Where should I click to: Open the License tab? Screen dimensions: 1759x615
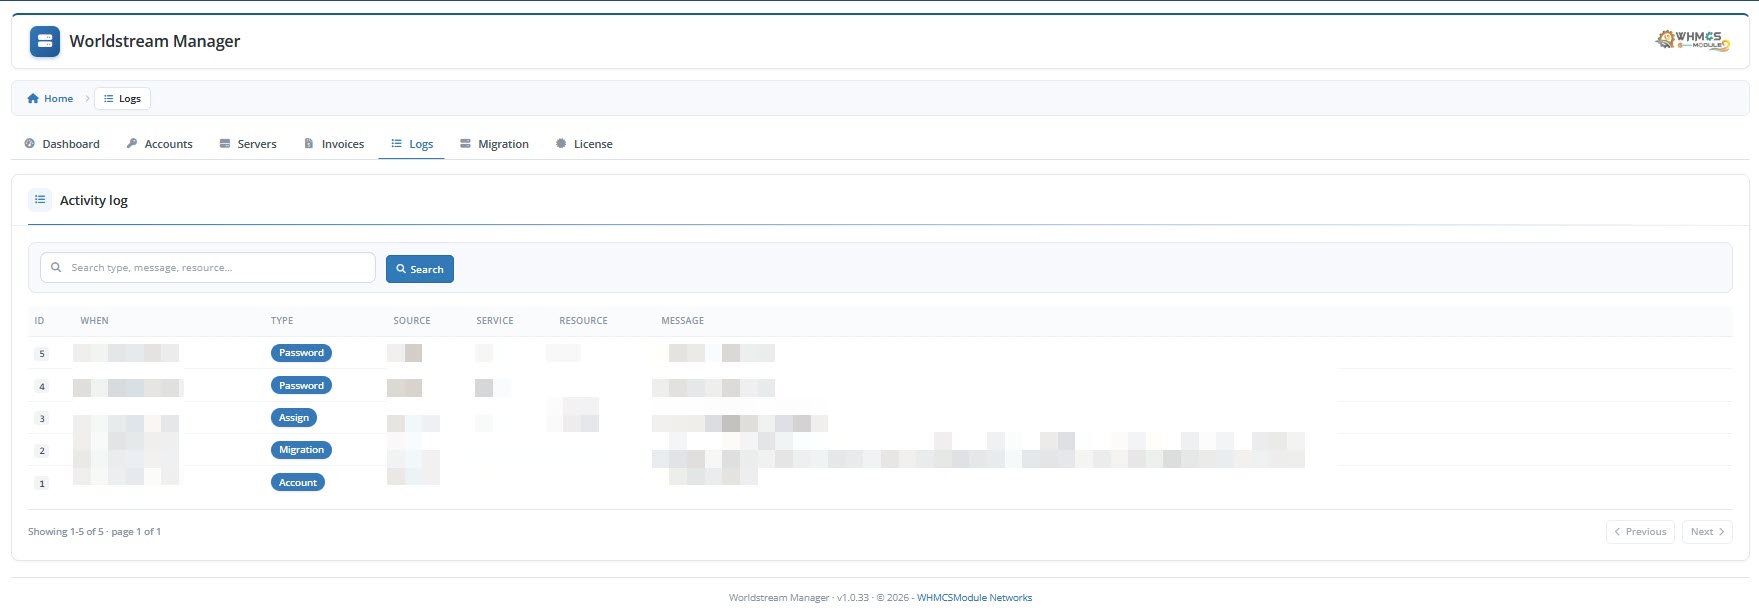click(x=584, y=144)
